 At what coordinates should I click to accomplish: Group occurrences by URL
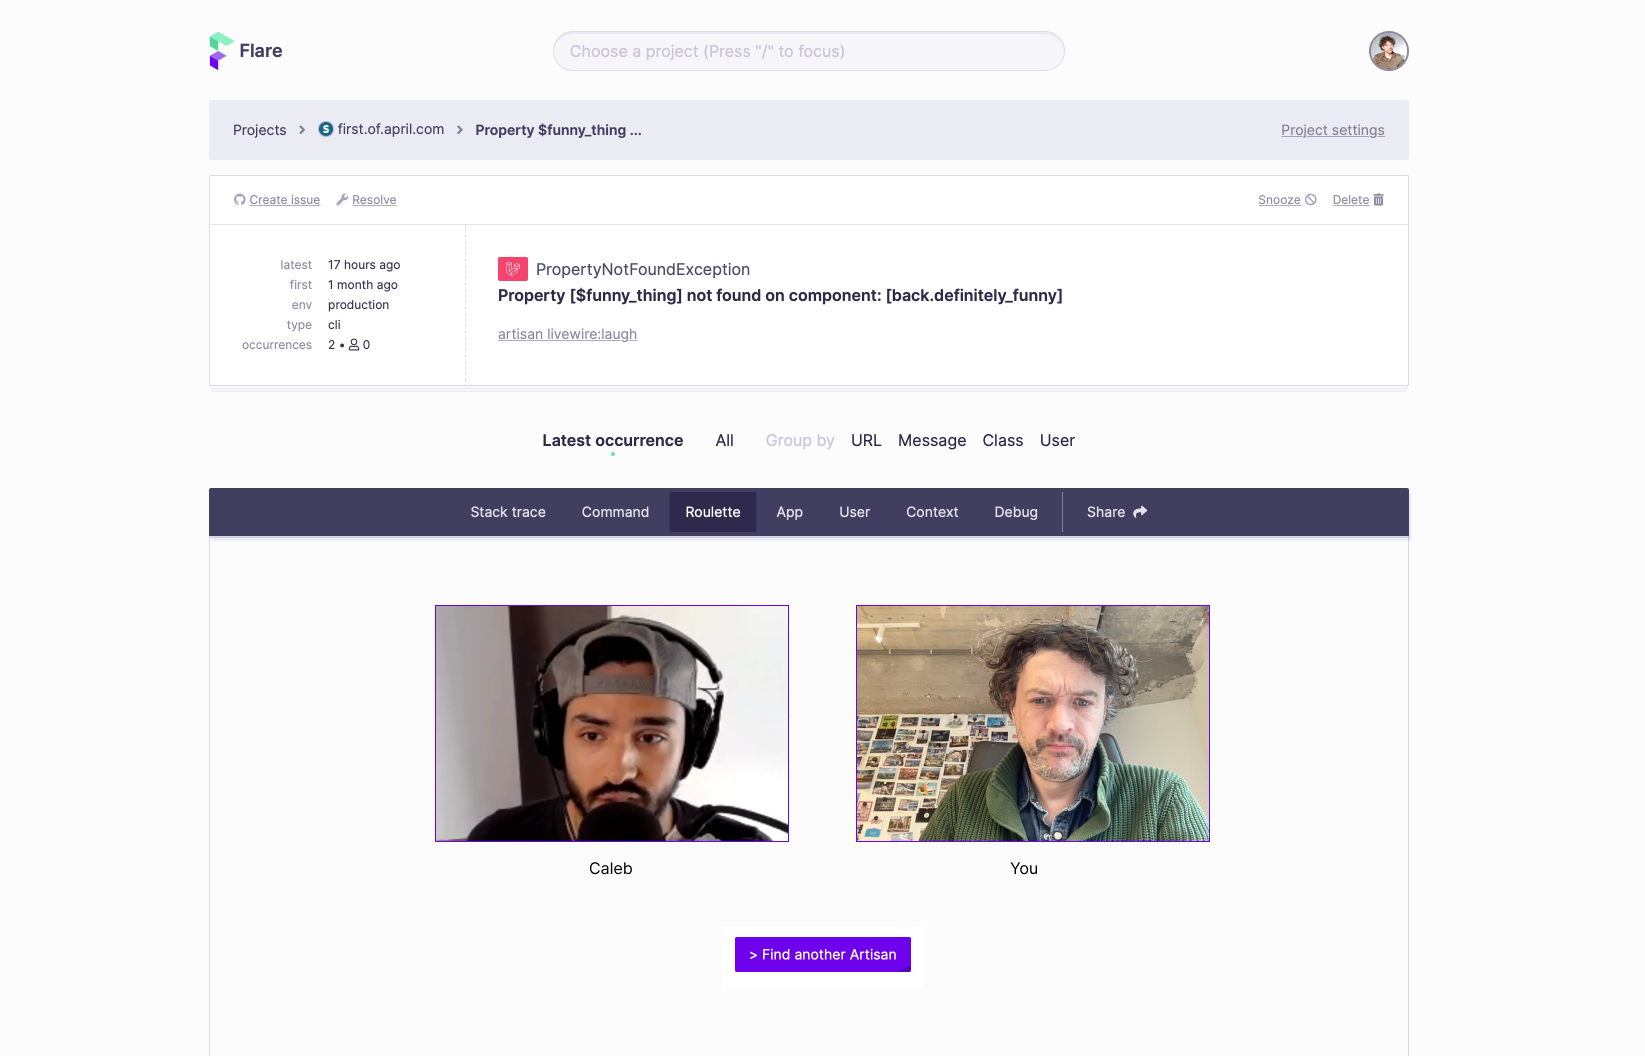click(866, 440)
